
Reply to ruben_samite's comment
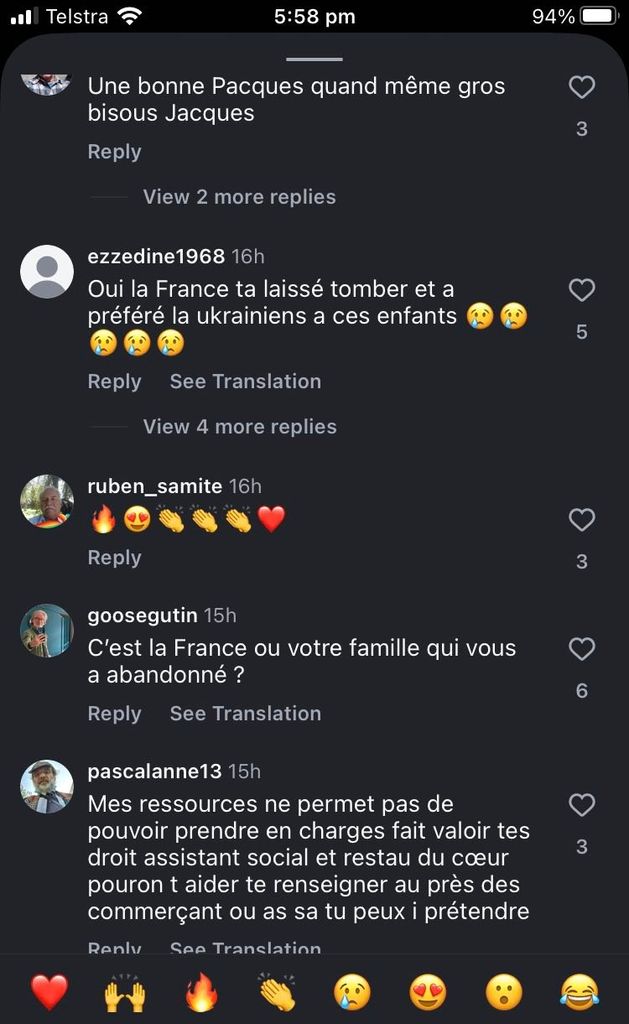point(114,557)
